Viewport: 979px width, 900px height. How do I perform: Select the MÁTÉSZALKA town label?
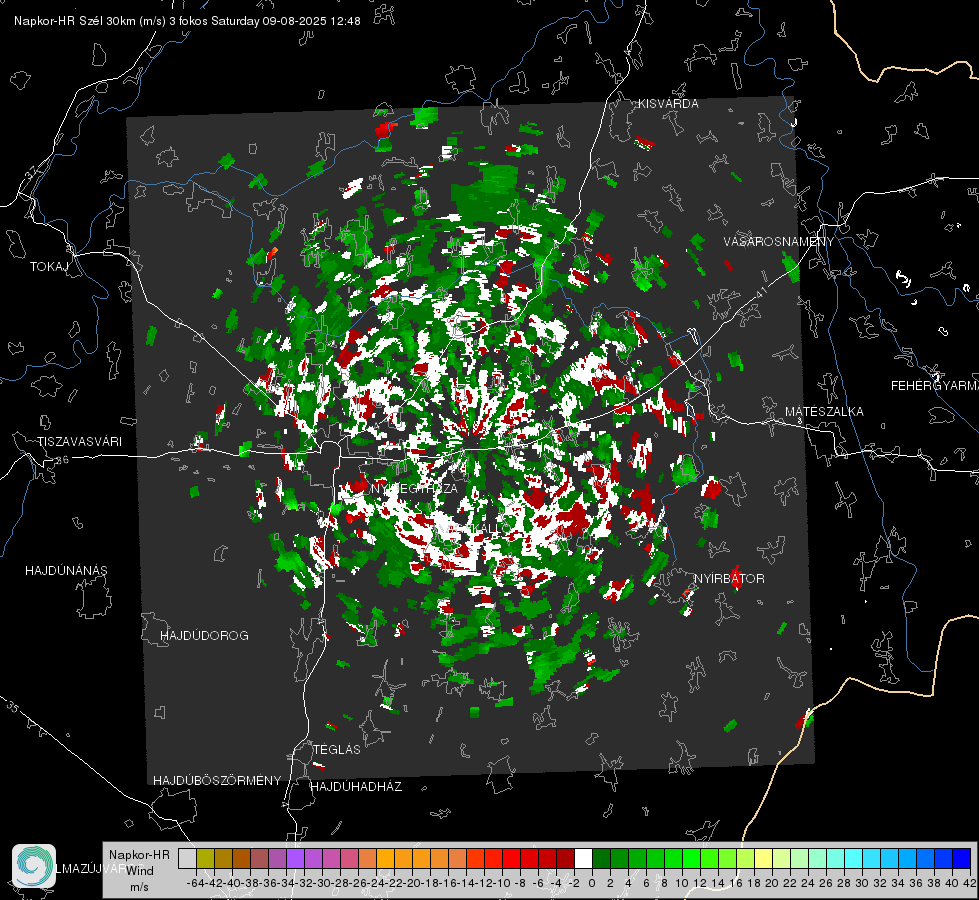click(824, 412)
